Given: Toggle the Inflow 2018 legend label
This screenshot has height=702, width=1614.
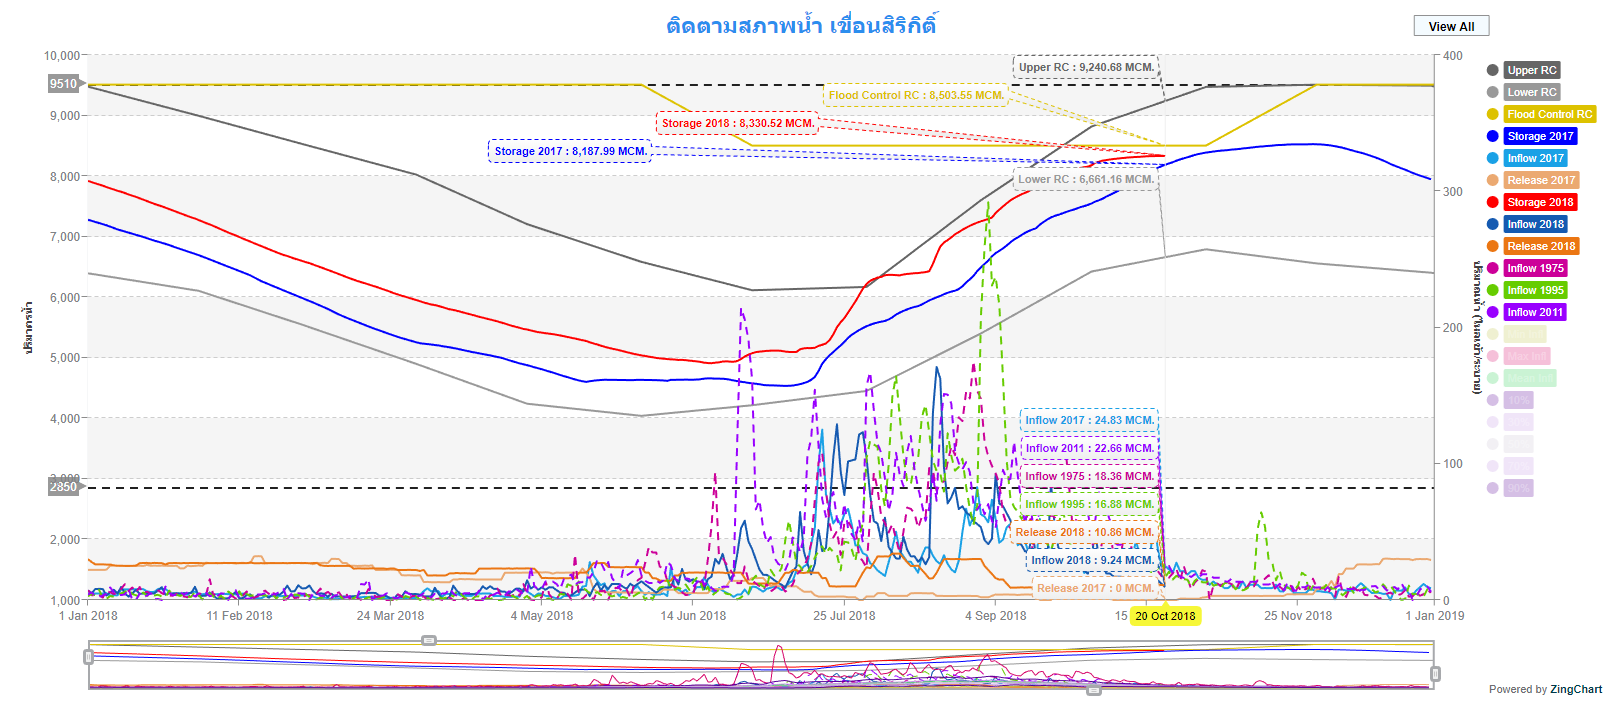Looking at the screenshot, I should click(x=1535, y=224).
